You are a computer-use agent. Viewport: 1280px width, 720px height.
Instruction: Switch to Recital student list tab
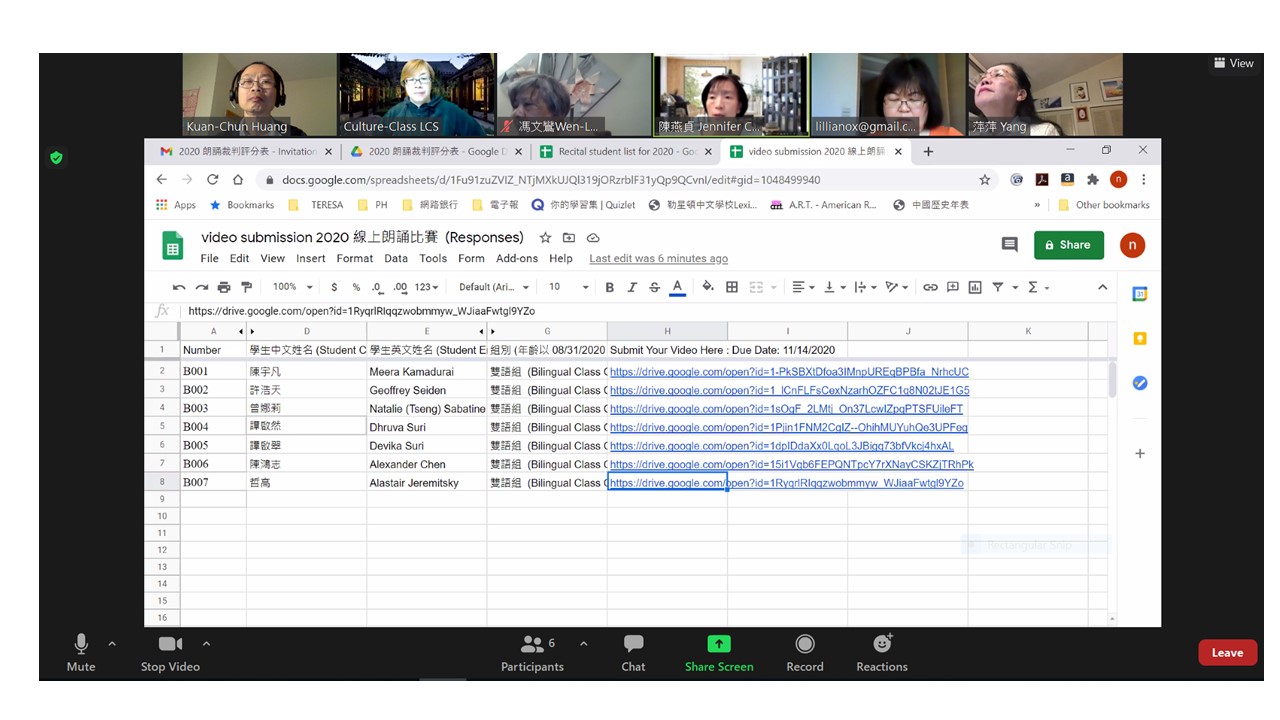pos(620,152)
